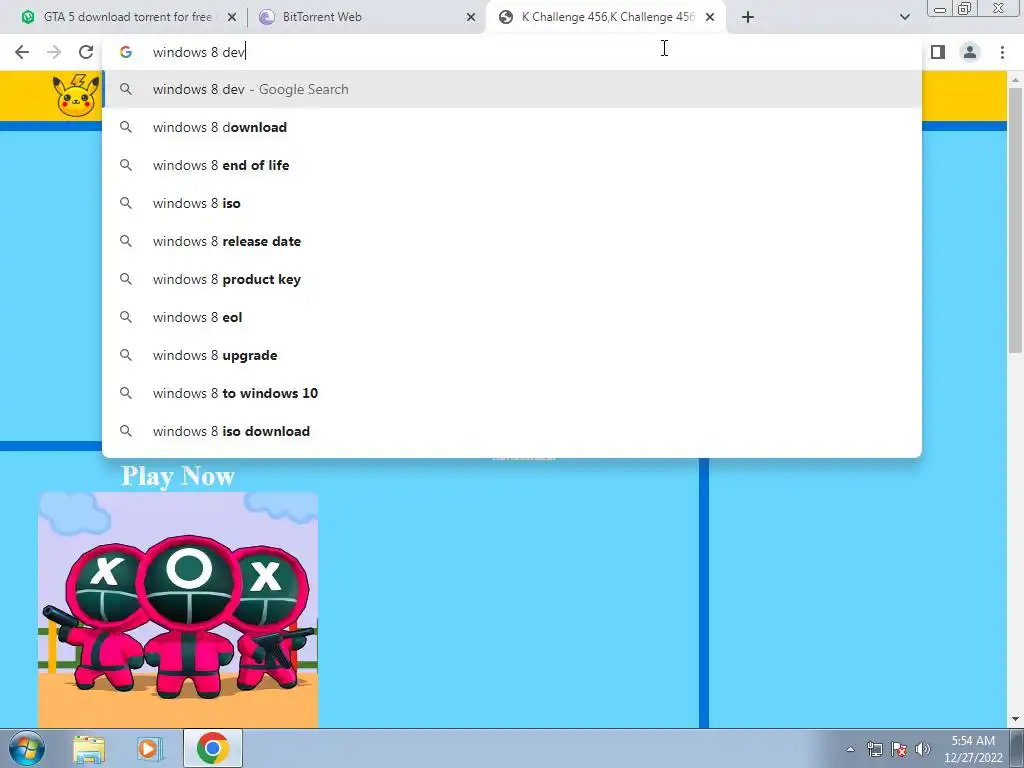Screen dimensions: 1024x768
Task: Open the volume speaker tray icon
Action: (922, 749)
